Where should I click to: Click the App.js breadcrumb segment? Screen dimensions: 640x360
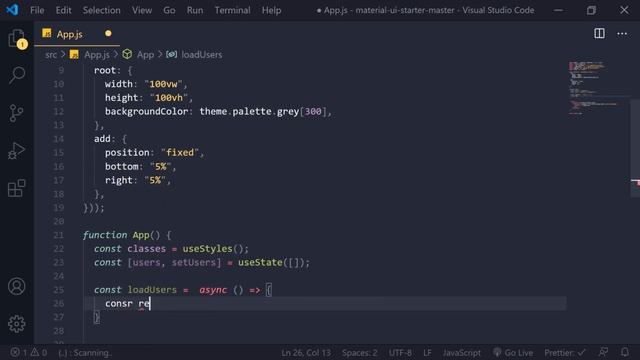pyautogui.click(x=97, y=55)
